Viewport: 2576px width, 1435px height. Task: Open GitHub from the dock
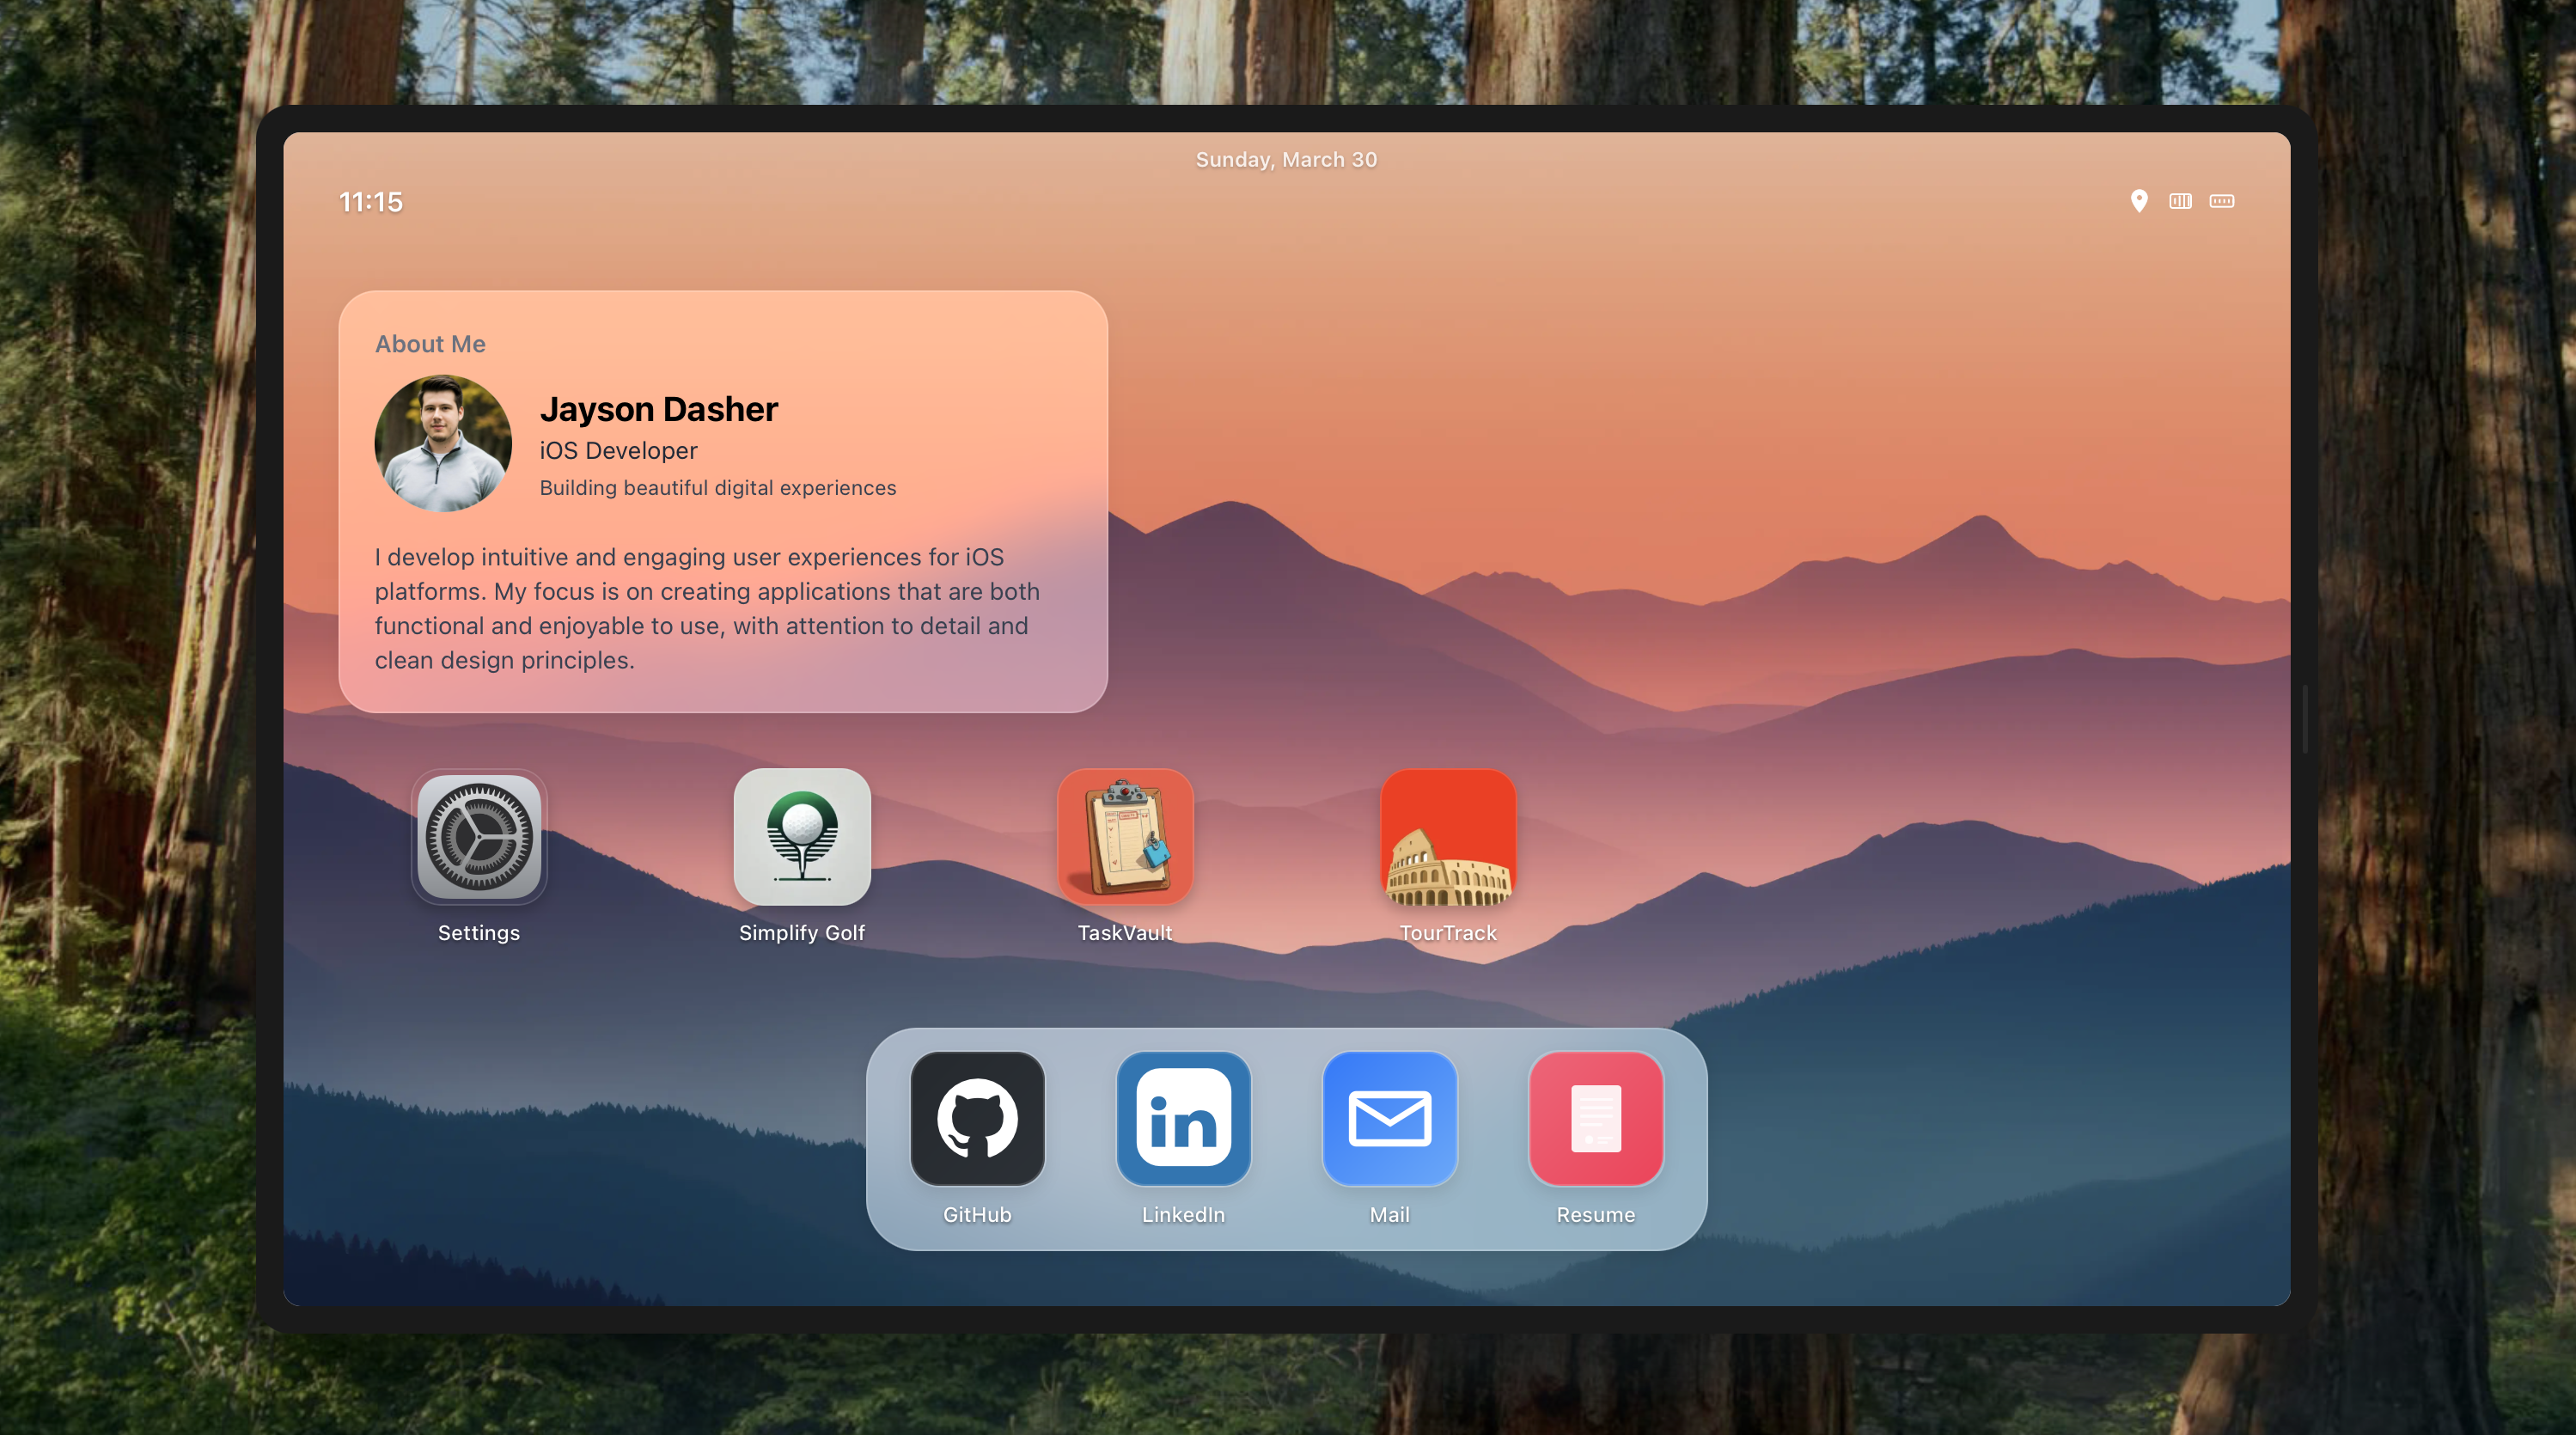click(x=977, y=1118)
